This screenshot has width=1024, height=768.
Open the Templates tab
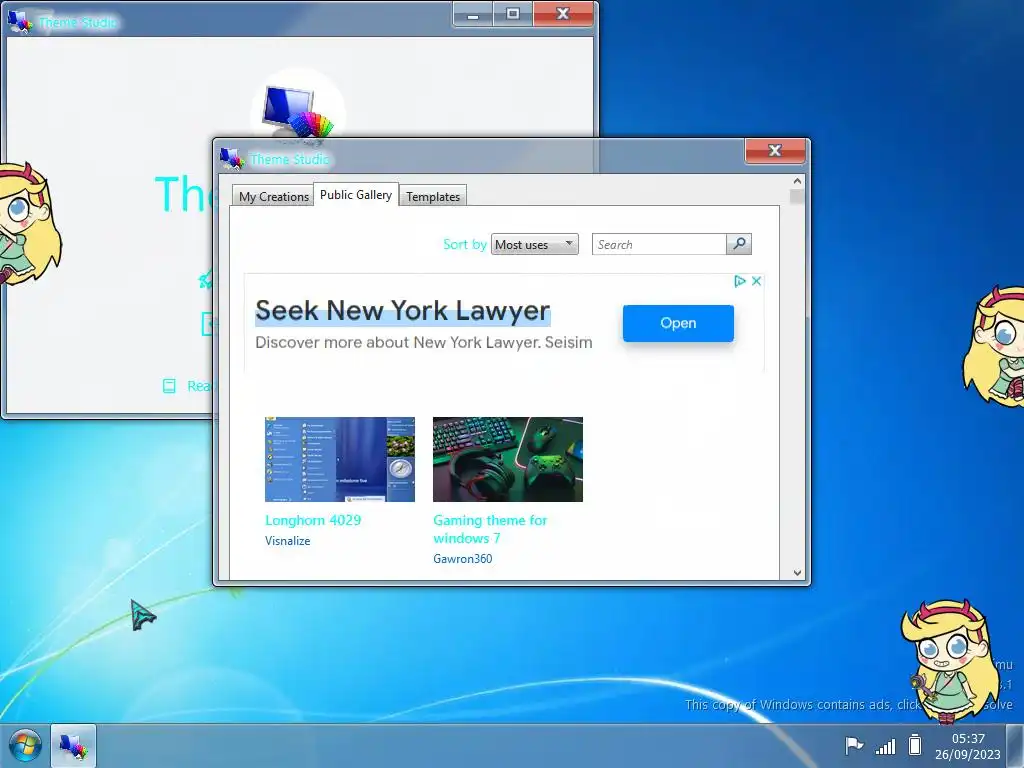click(433, 197)
